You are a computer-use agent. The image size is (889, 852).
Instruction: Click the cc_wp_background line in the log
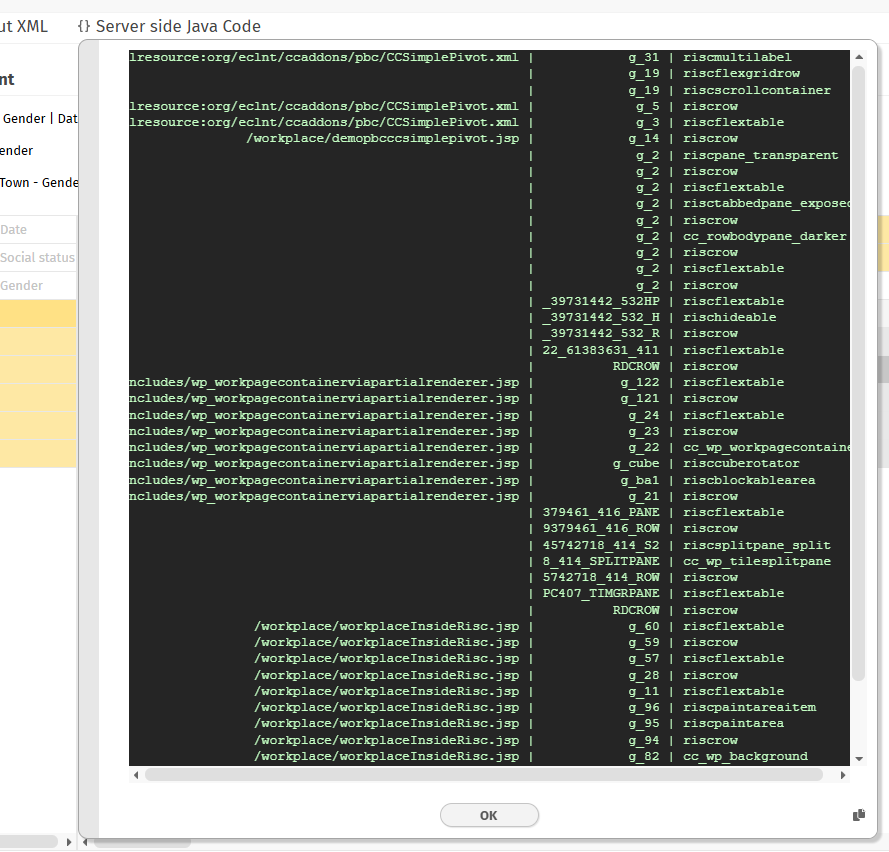point(744,756)
